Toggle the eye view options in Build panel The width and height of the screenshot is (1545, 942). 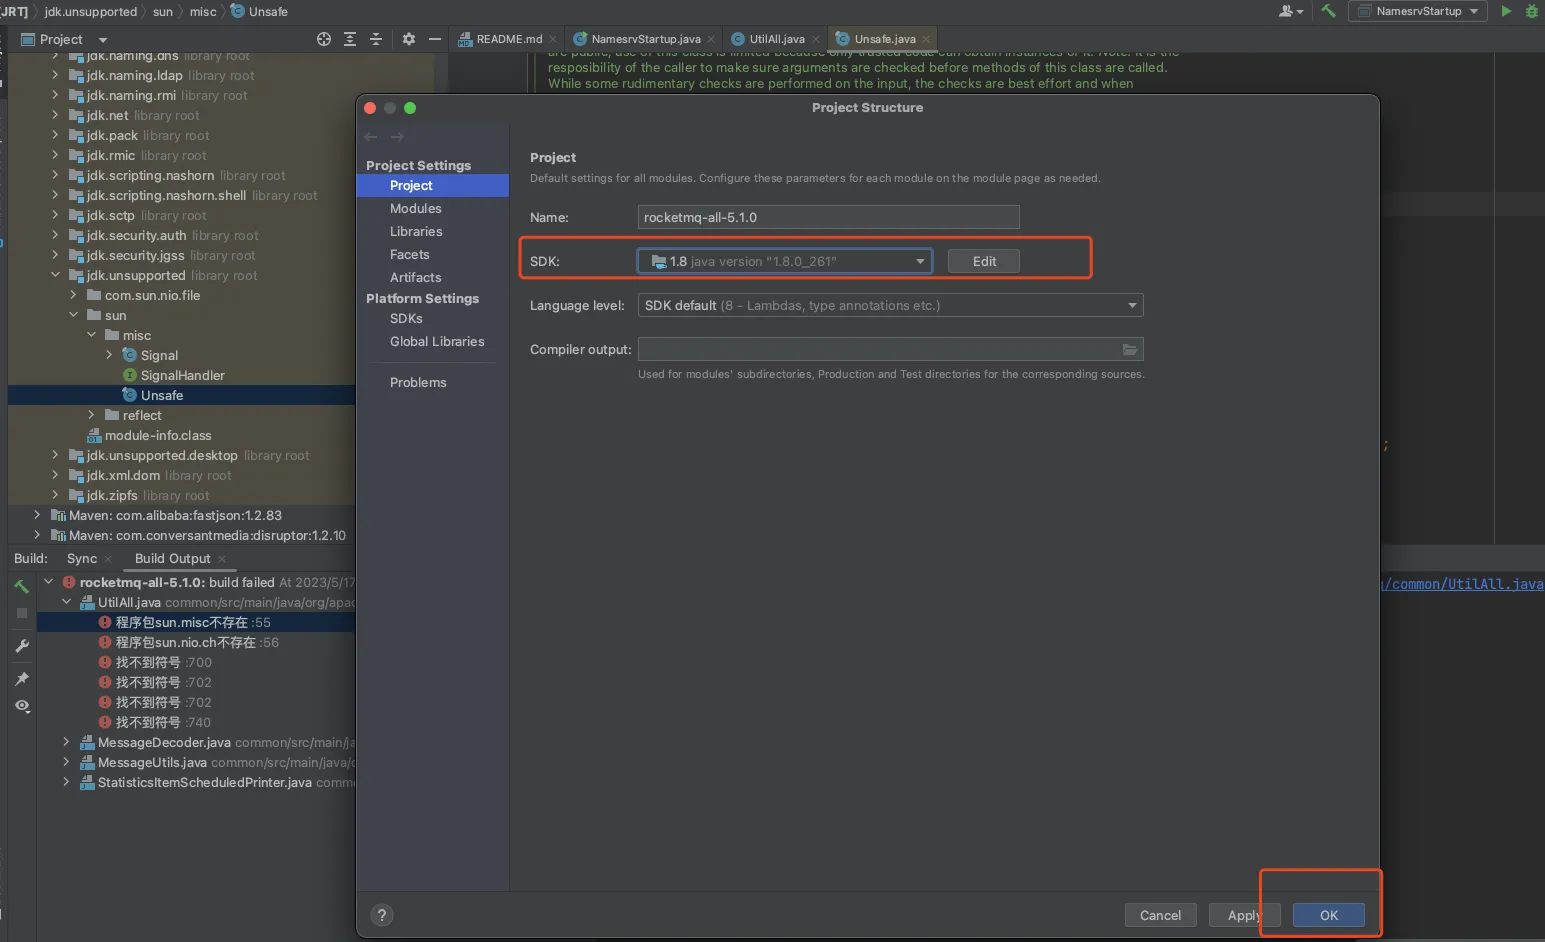pos(21,706)
